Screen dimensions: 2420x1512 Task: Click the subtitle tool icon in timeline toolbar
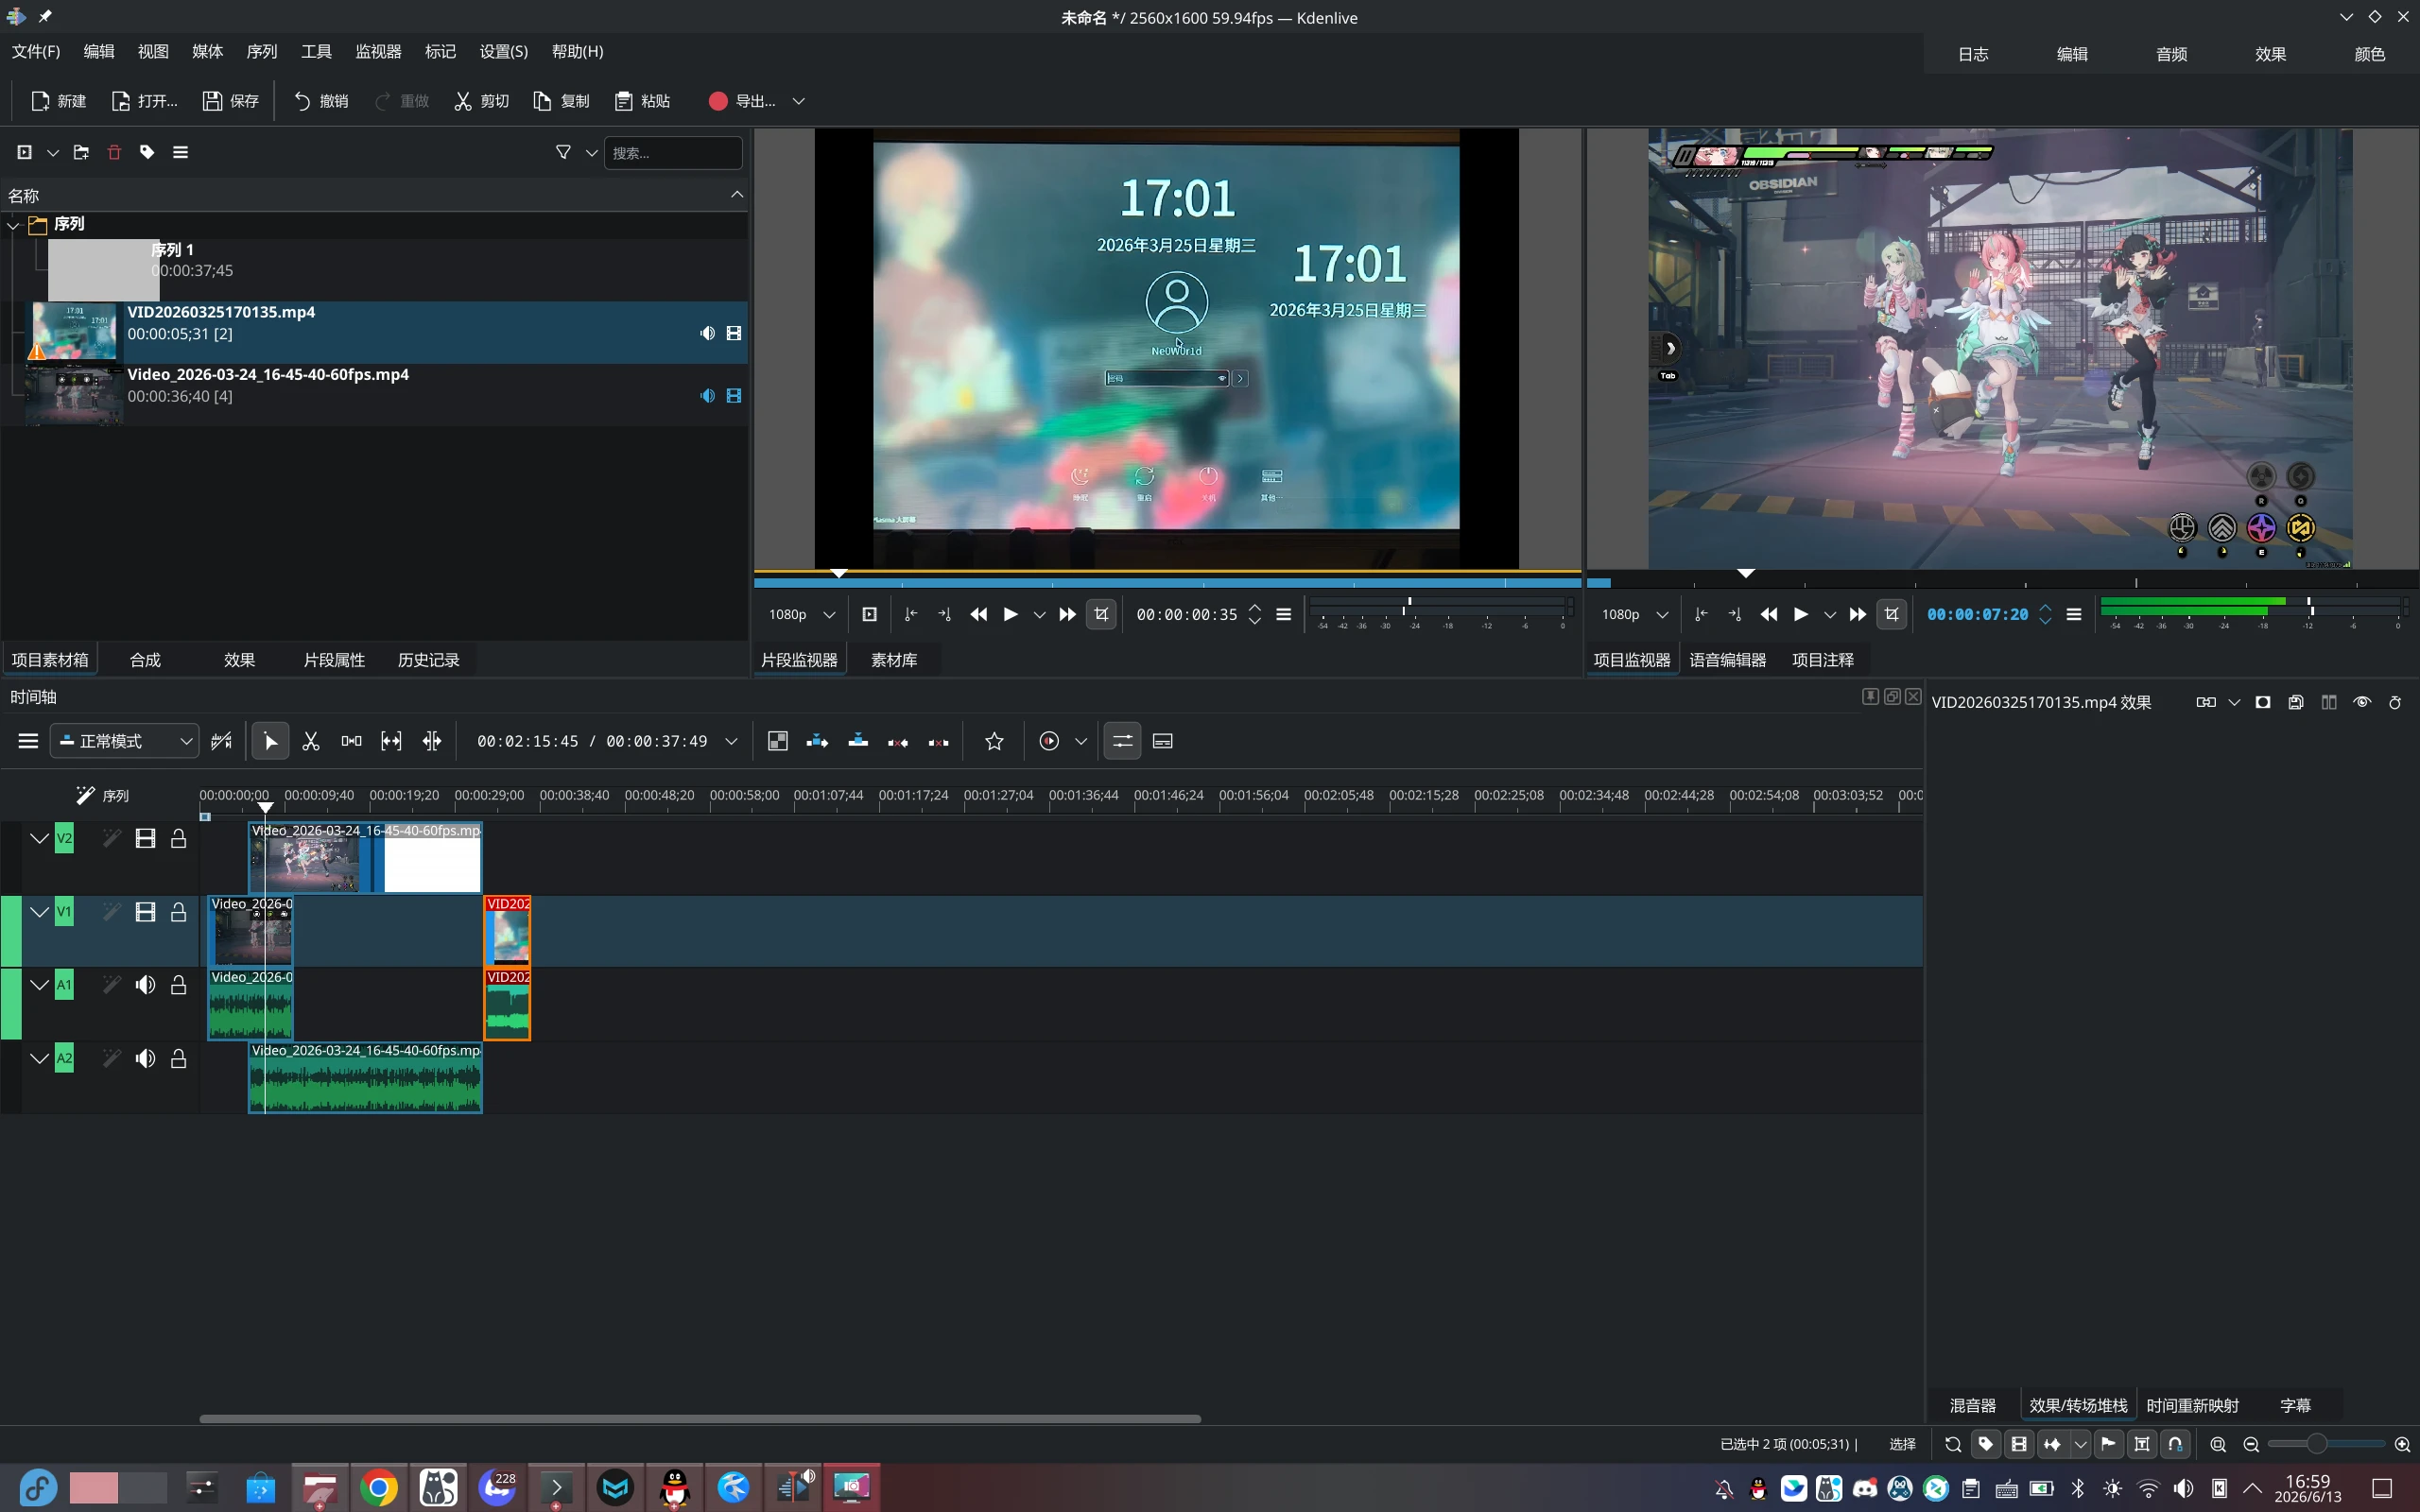click(1162, 741)
